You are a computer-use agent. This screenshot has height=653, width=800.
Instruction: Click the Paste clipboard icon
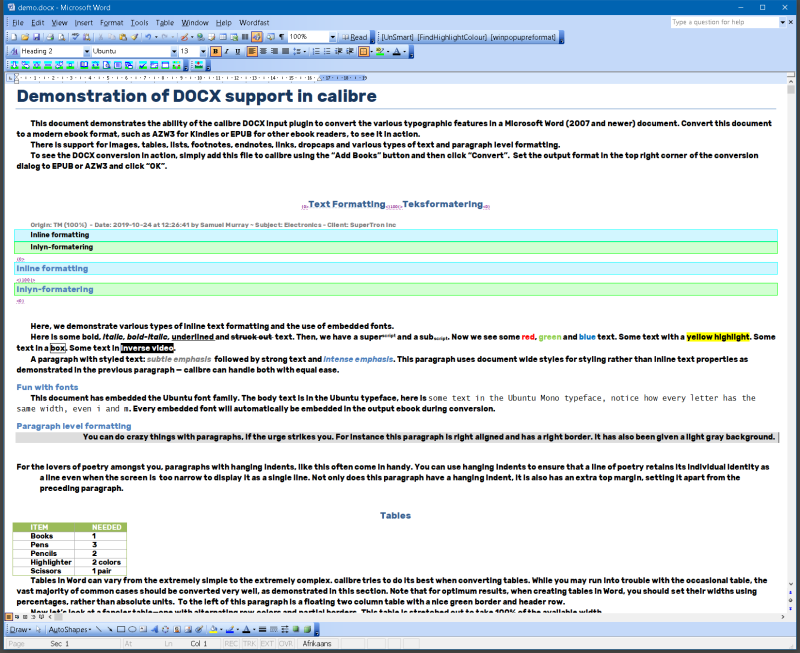coord(123,37)
